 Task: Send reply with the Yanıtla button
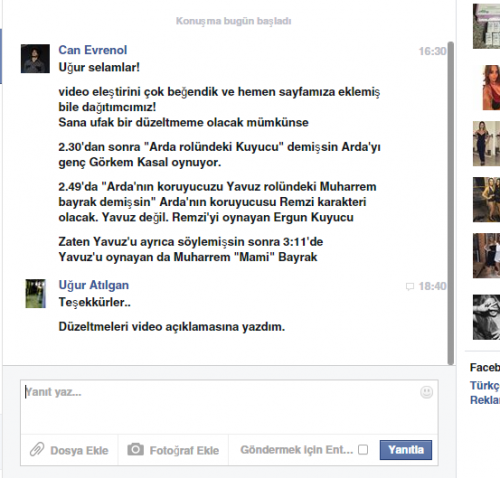click(x=406, y=450)
